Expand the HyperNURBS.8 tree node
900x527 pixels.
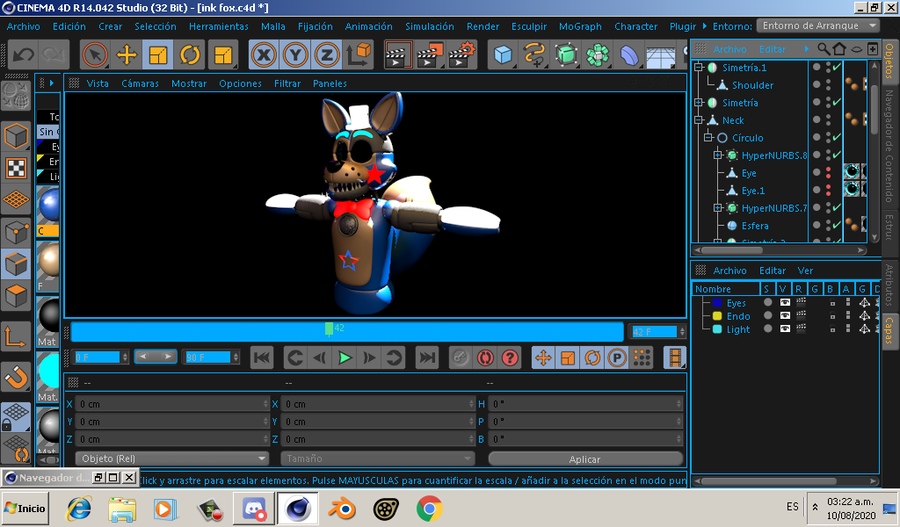tap(718, 155)
